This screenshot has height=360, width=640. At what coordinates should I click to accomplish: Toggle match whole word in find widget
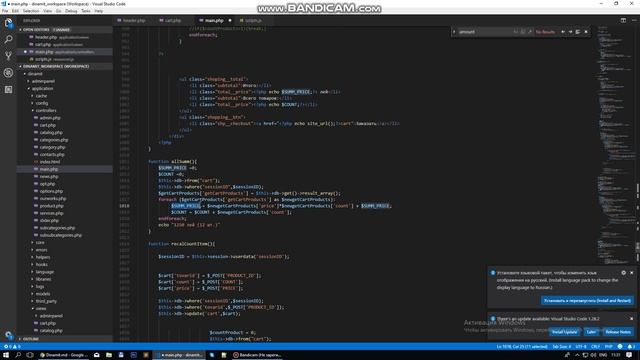523,32
